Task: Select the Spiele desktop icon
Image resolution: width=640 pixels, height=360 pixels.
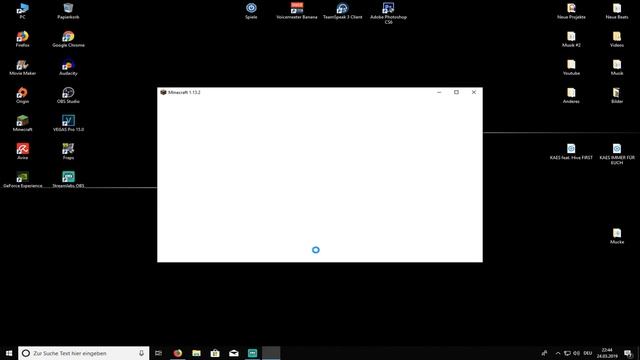Action: point(251,11)
